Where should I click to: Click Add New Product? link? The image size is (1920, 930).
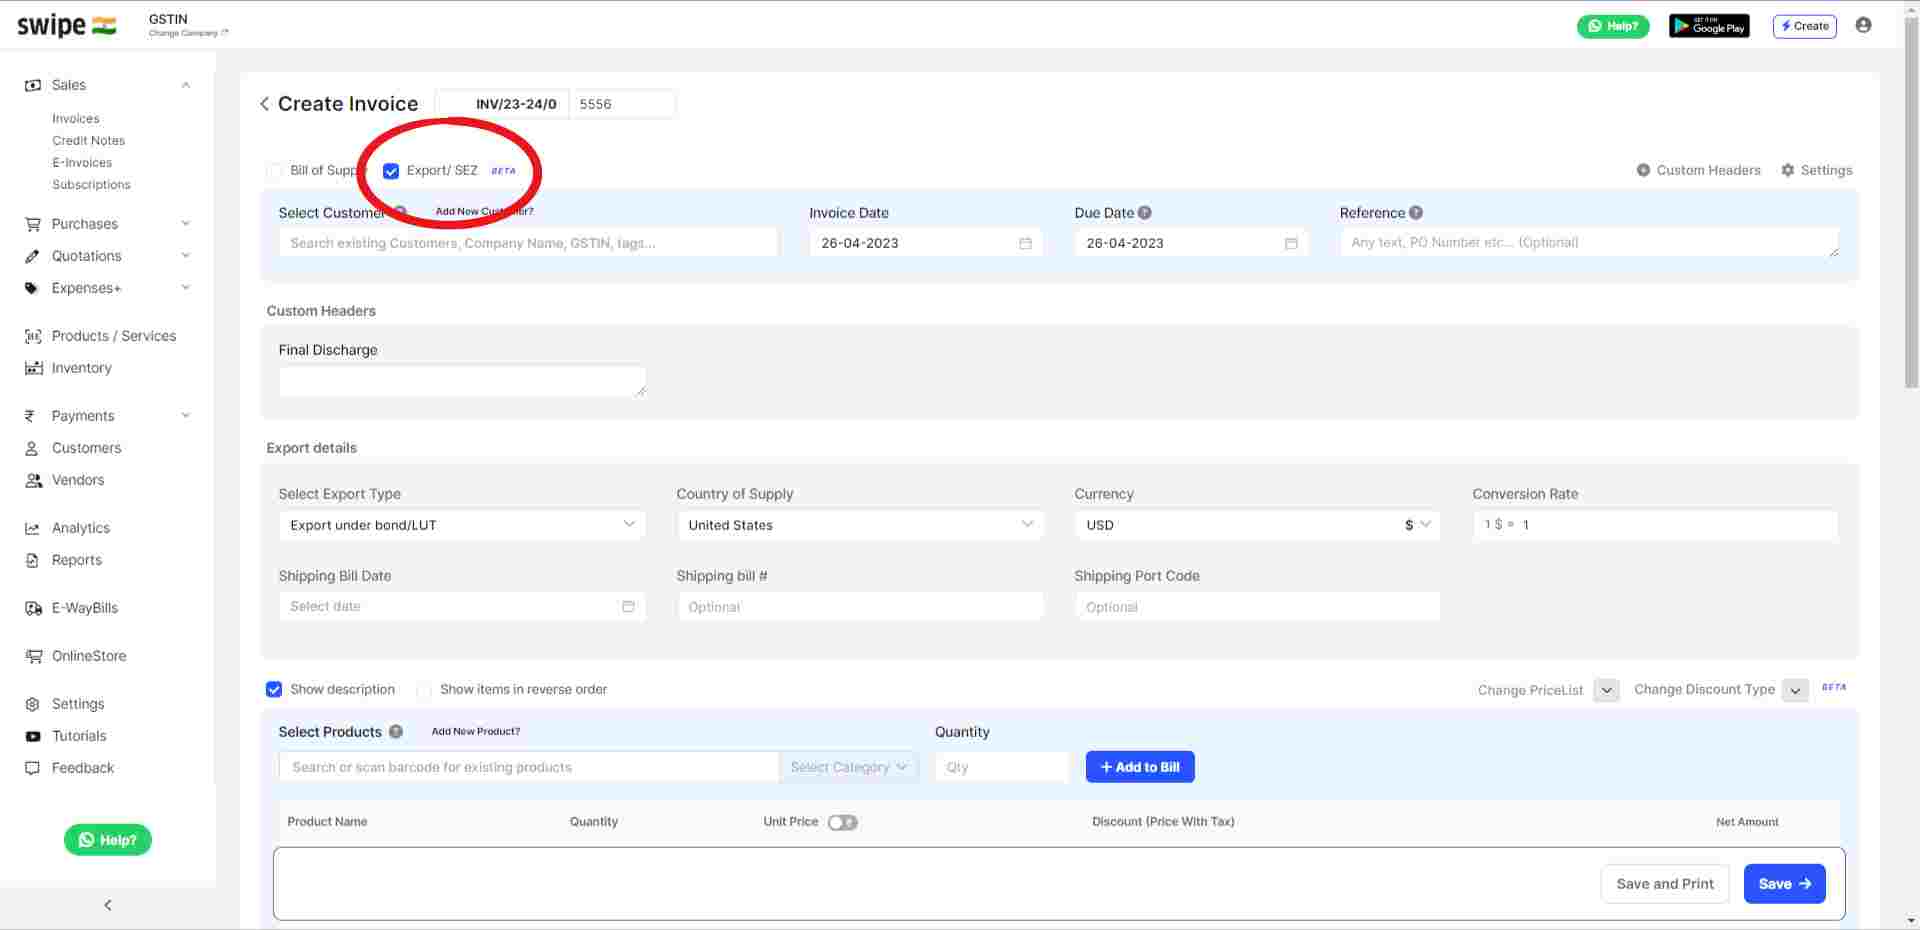(x=476, y=732)
